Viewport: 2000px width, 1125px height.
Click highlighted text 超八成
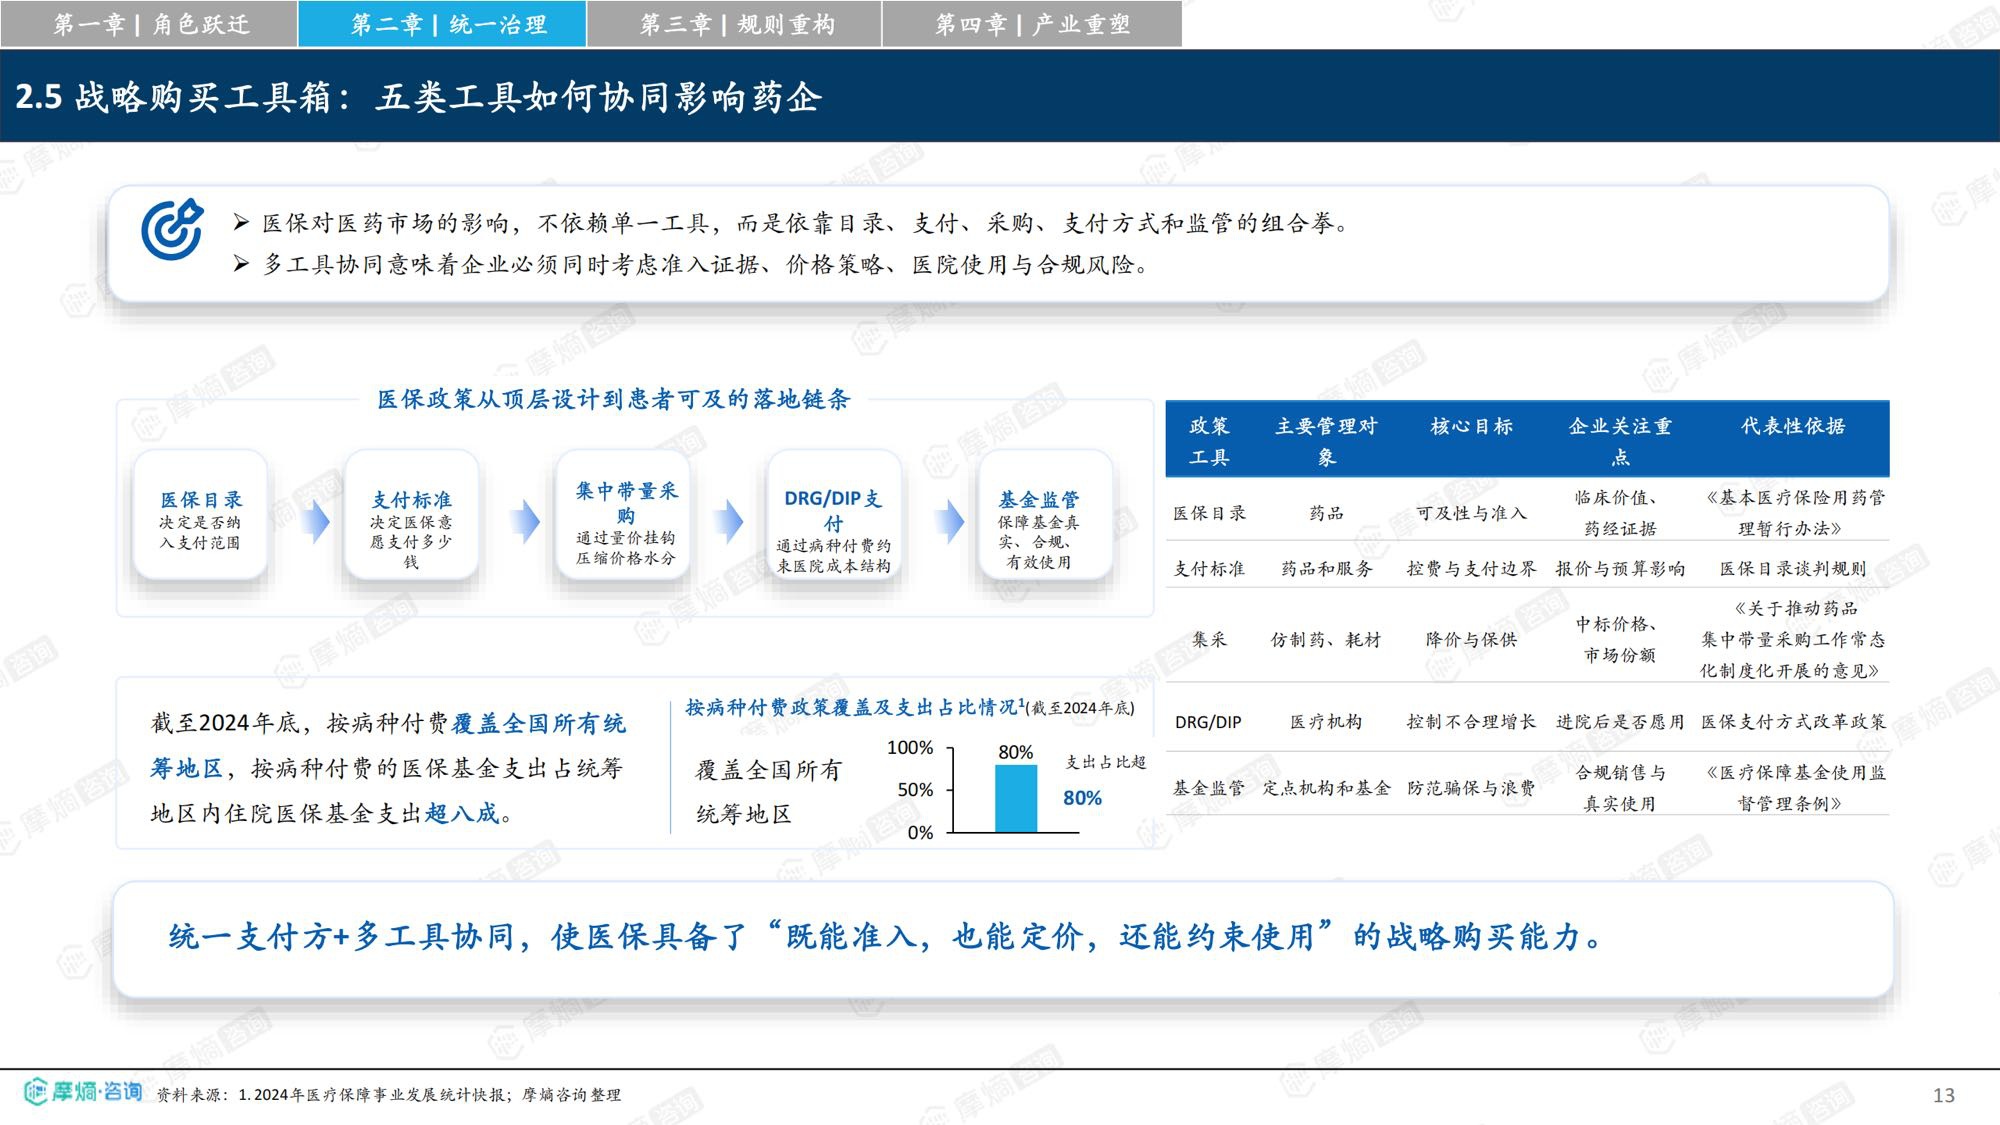[461, 813]
